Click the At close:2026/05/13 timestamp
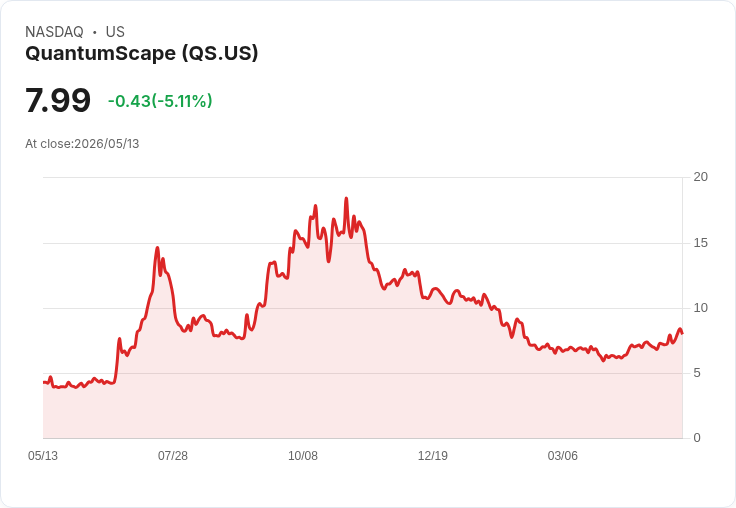This screenshot has height=508, width=736. point(82,144)
